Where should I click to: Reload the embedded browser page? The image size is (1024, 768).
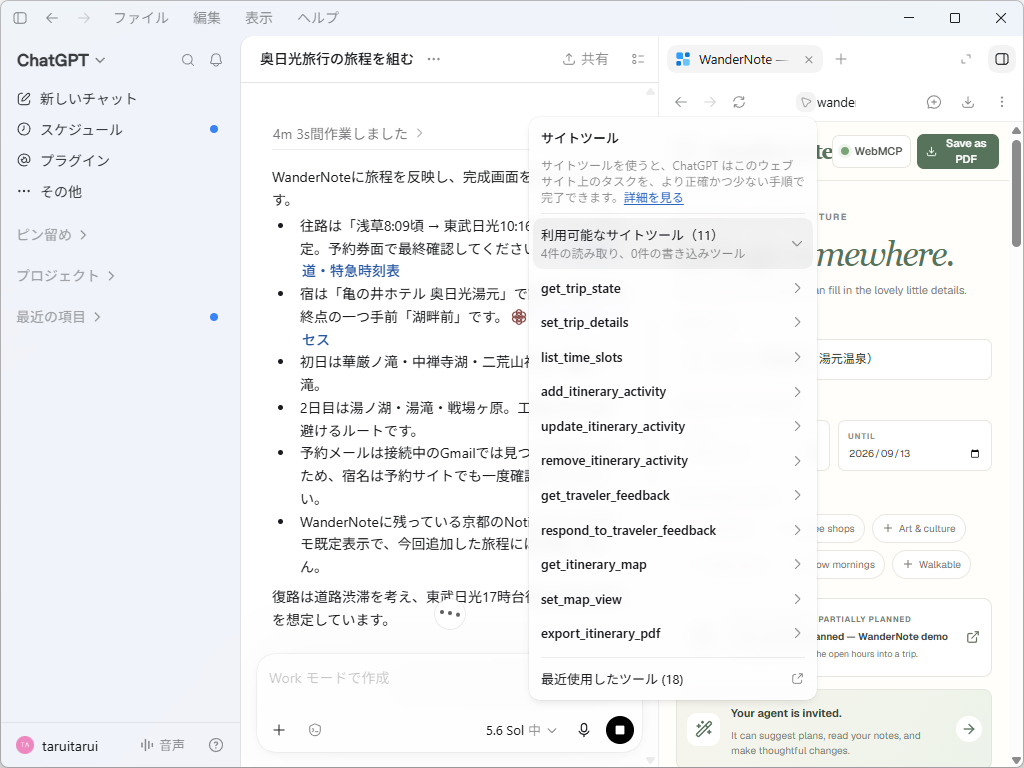coord(739,102)
